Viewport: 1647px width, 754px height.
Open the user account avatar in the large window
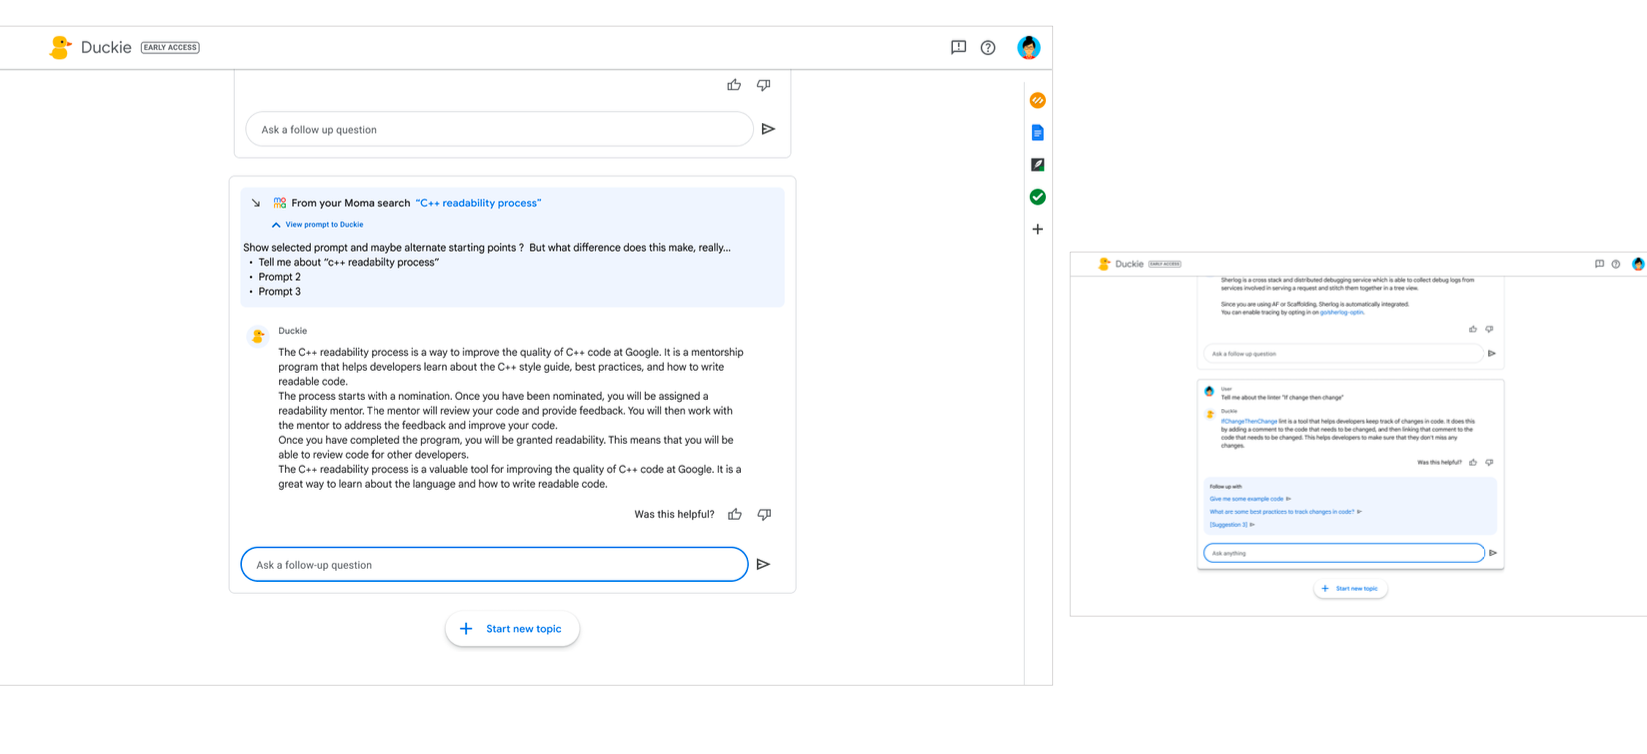pos(1028,47)
